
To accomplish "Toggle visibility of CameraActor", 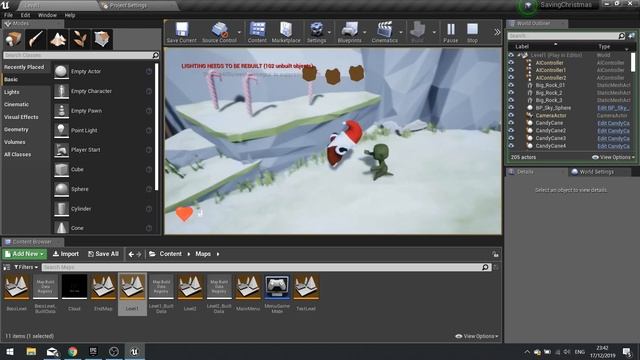I will coord(511,116).
